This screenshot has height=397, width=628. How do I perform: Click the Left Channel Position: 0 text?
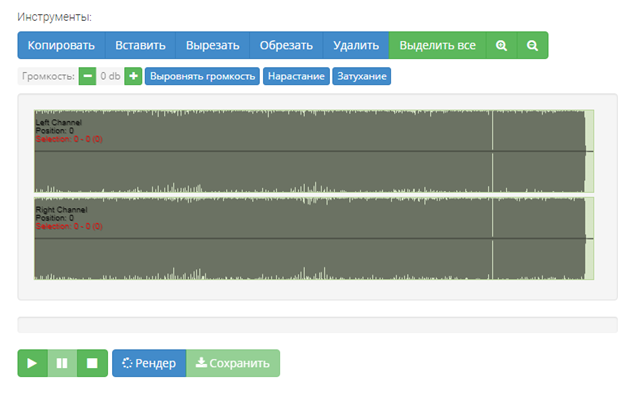54,131
